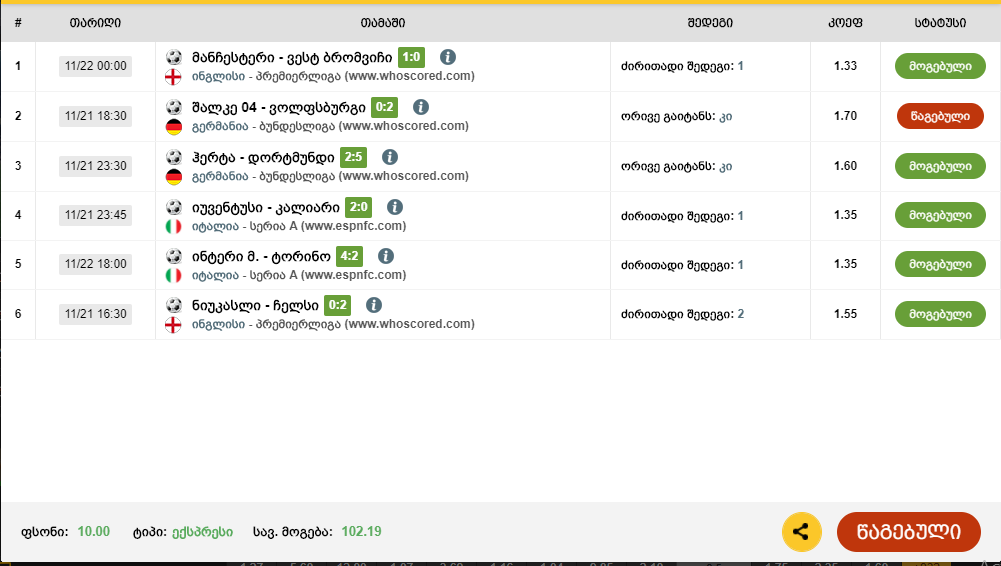Screen dimensions: 1001x566
Task: Click the თამაში column header
Action: pos(382,23)
